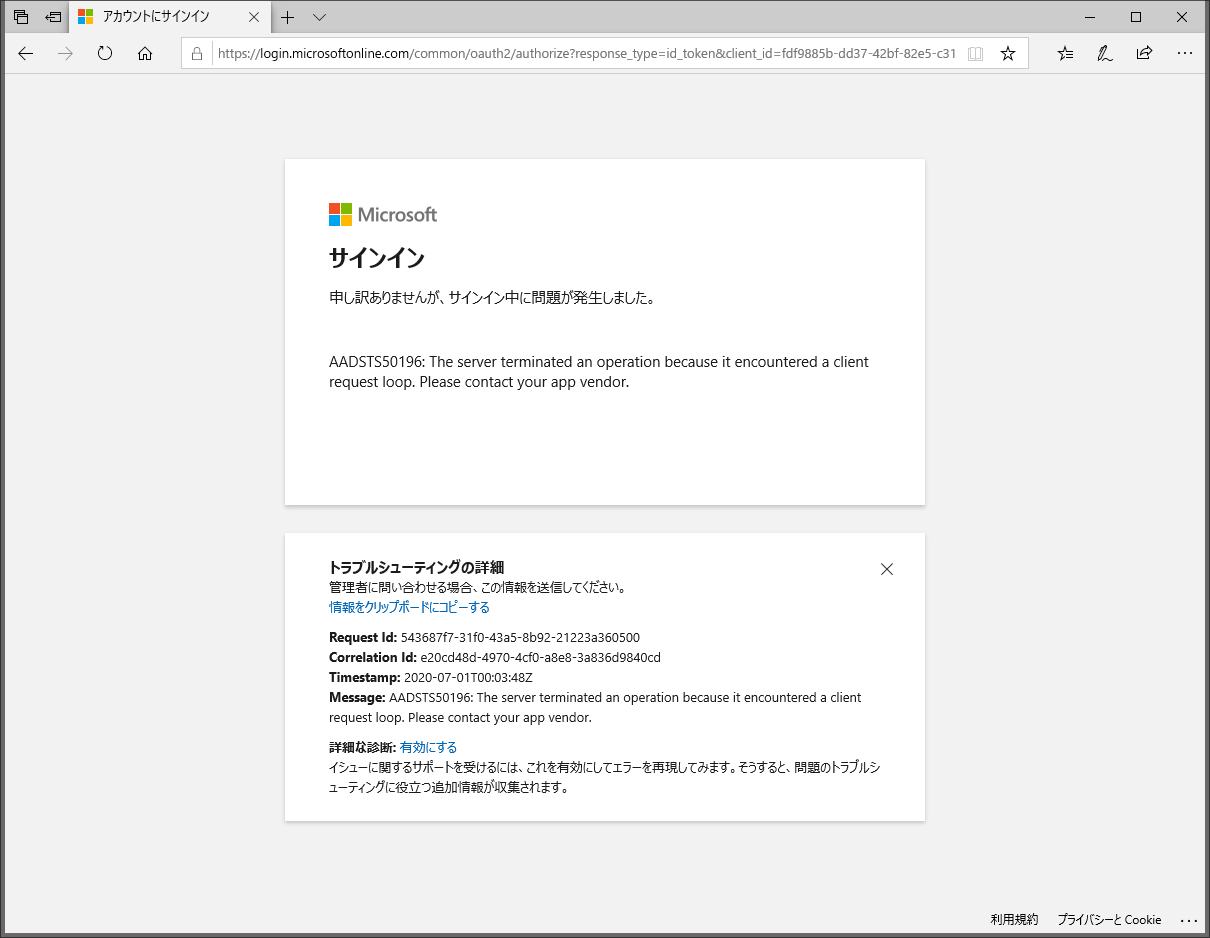Screen dimensions: 1210x938
Task: Click the 申し訳ありませんが error sentence
Action: click(x=491, y=298)
